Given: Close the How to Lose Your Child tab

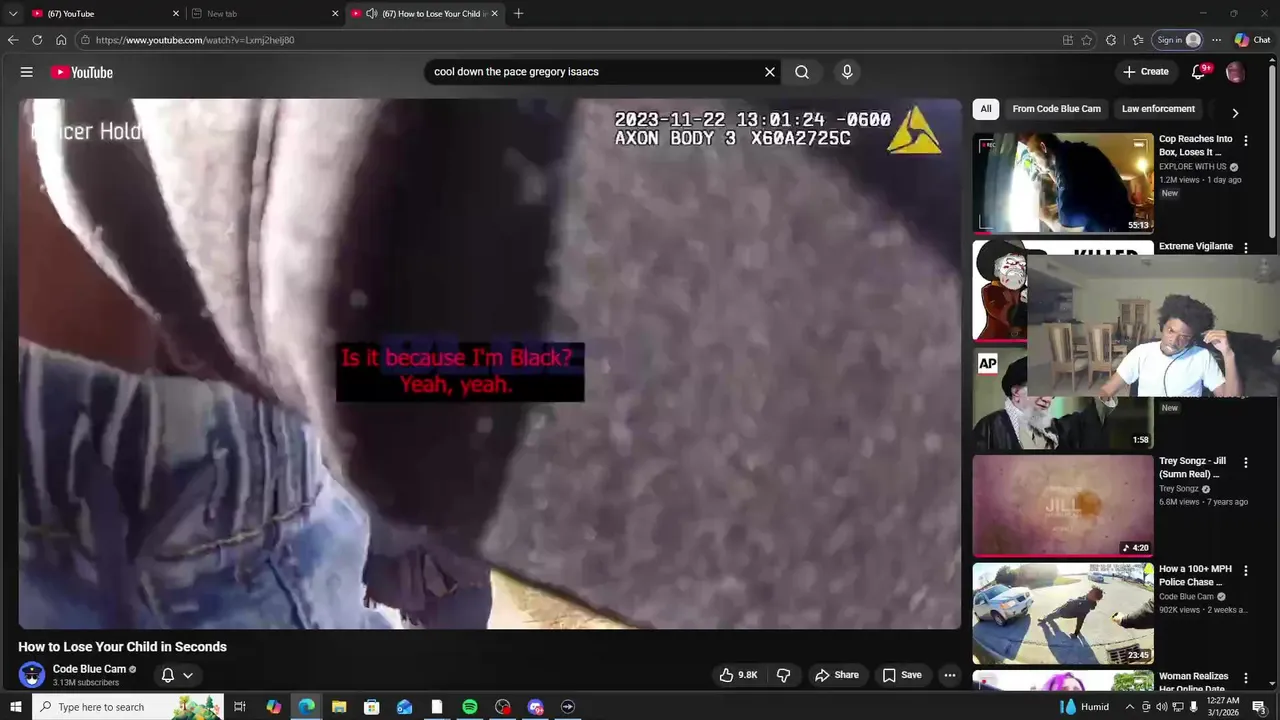Looking at the screenshot, I should tap(494, 14).
